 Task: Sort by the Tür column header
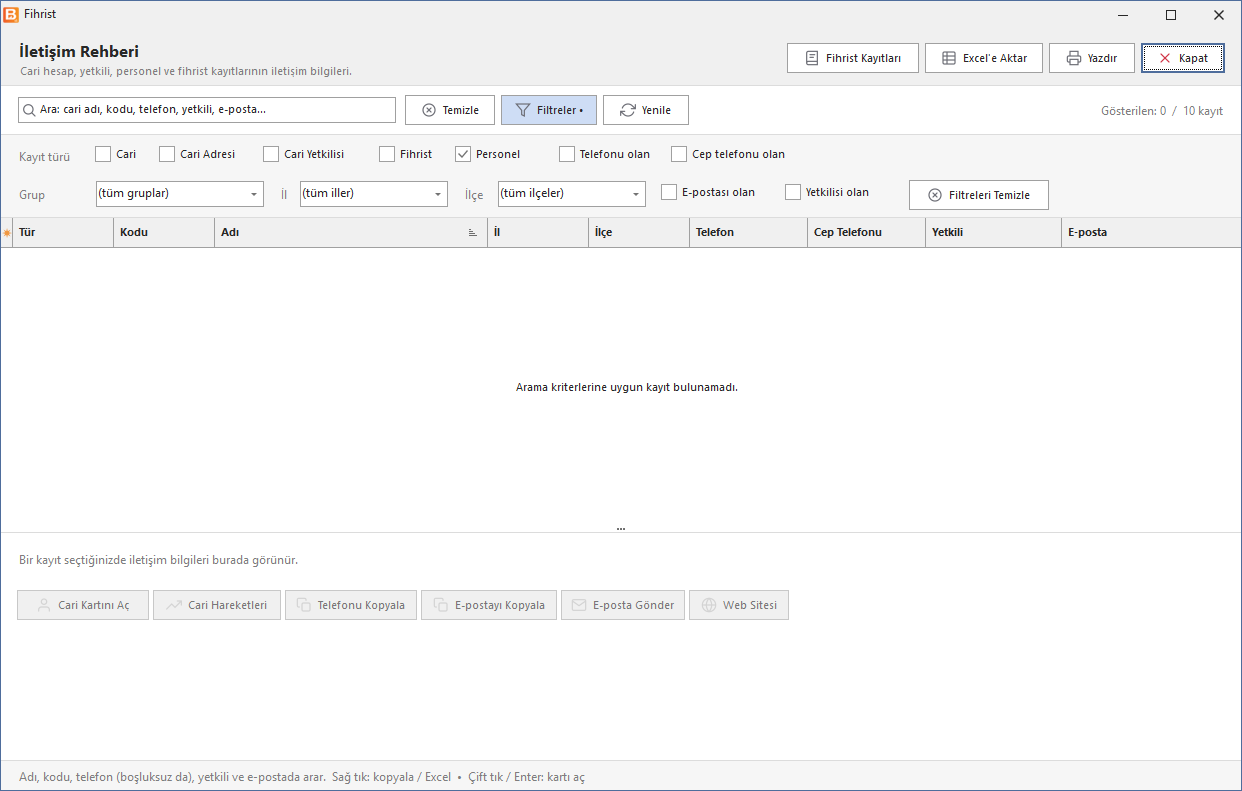[64, 232]
